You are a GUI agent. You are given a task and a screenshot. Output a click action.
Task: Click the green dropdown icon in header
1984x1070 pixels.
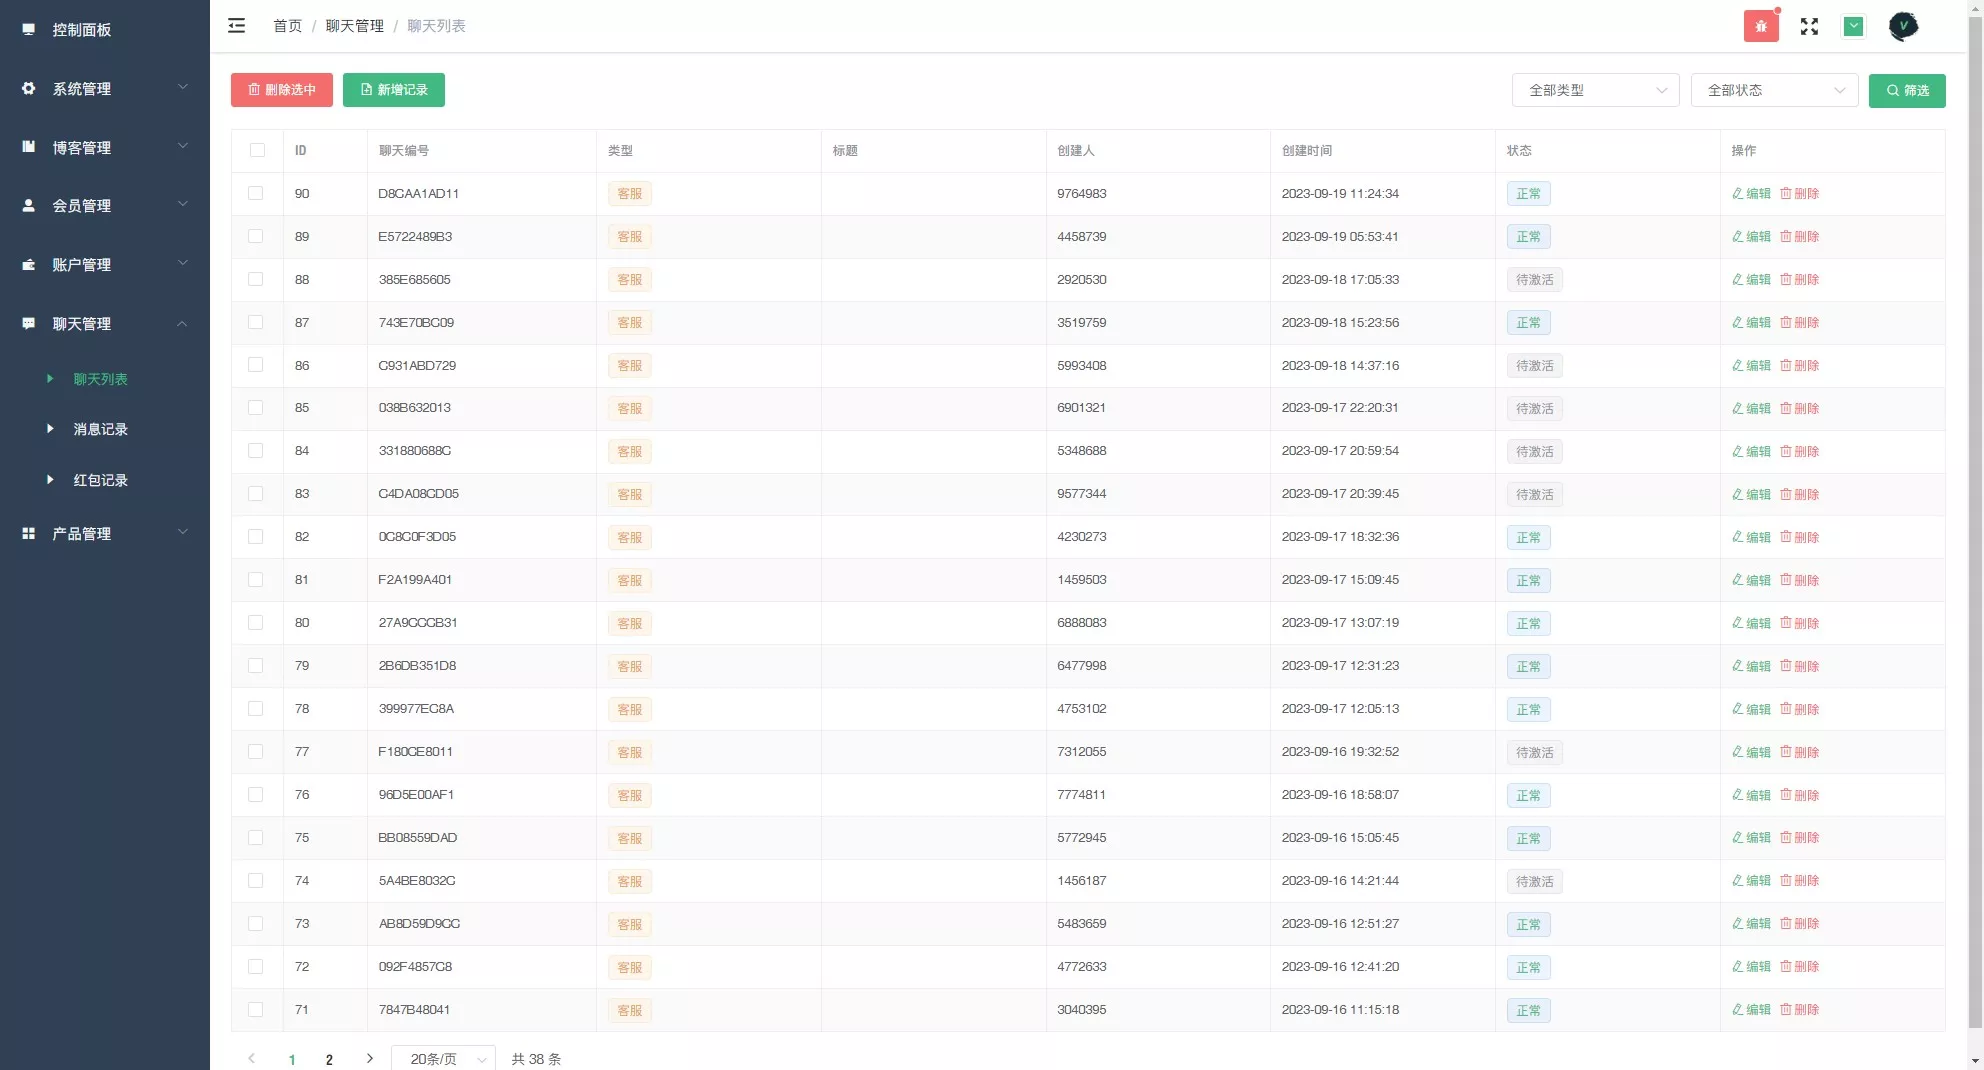1853,26
